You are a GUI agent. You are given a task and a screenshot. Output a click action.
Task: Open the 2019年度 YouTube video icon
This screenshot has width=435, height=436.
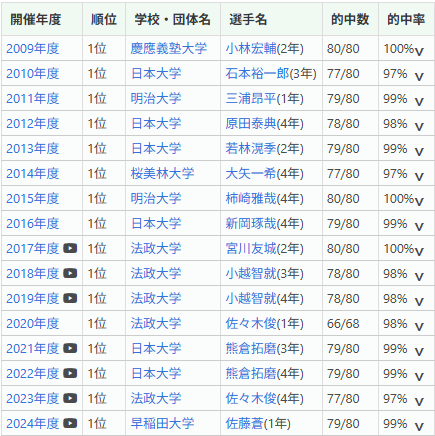click(70, 298)
